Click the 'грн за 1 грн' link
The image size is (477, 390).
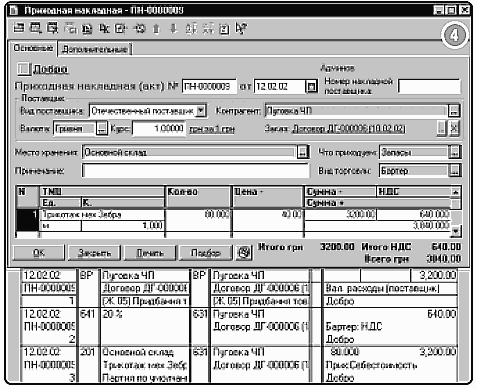point(212,129)
